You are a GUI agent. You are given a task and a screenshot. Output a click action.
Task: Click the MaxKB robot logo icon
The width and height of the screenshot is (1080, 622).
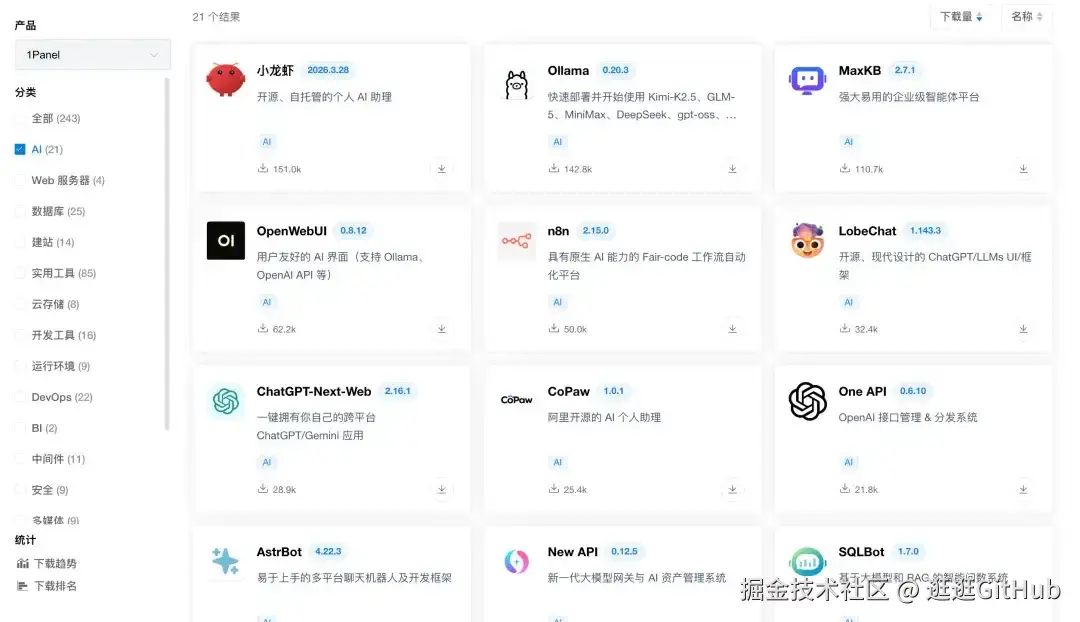(807, 81)
